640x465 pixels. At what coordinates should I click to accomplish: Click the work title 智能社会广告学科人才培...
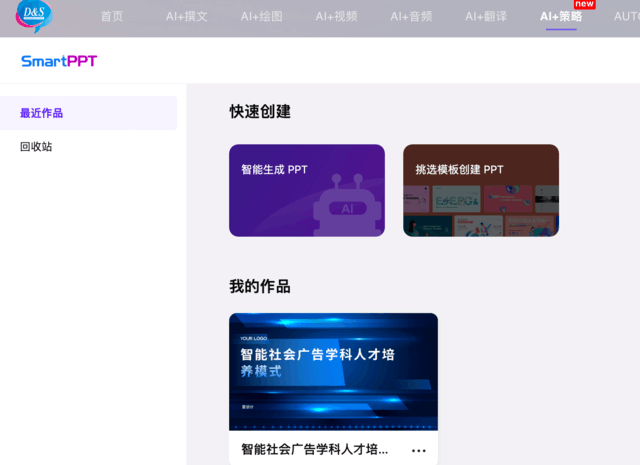tap(315, 449)
